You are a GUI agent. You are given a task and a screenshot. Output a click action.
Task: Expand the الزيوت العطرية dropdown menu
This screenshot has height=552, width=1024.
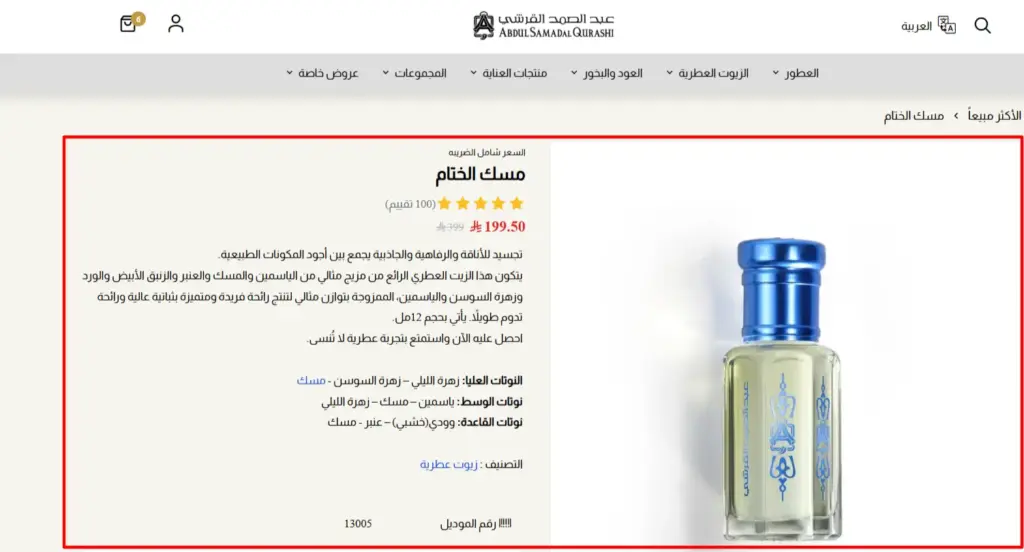coord(707,73)
